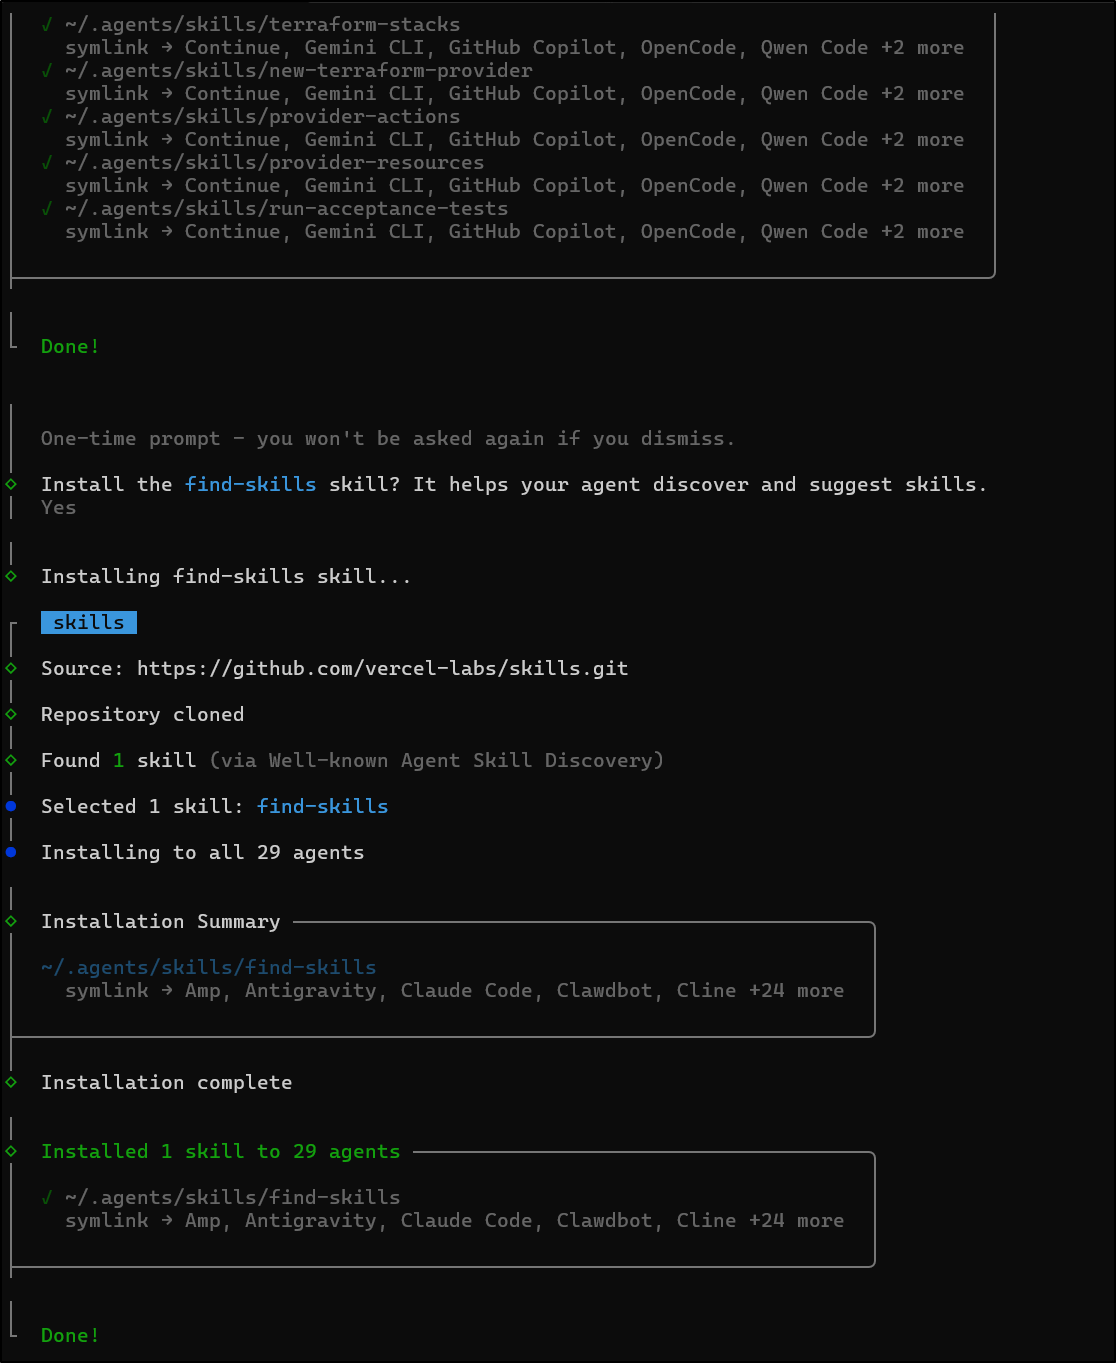Click the diamond icon beside Installation Summary
The image size is (1116, 1363).
(x=11, y=921)
